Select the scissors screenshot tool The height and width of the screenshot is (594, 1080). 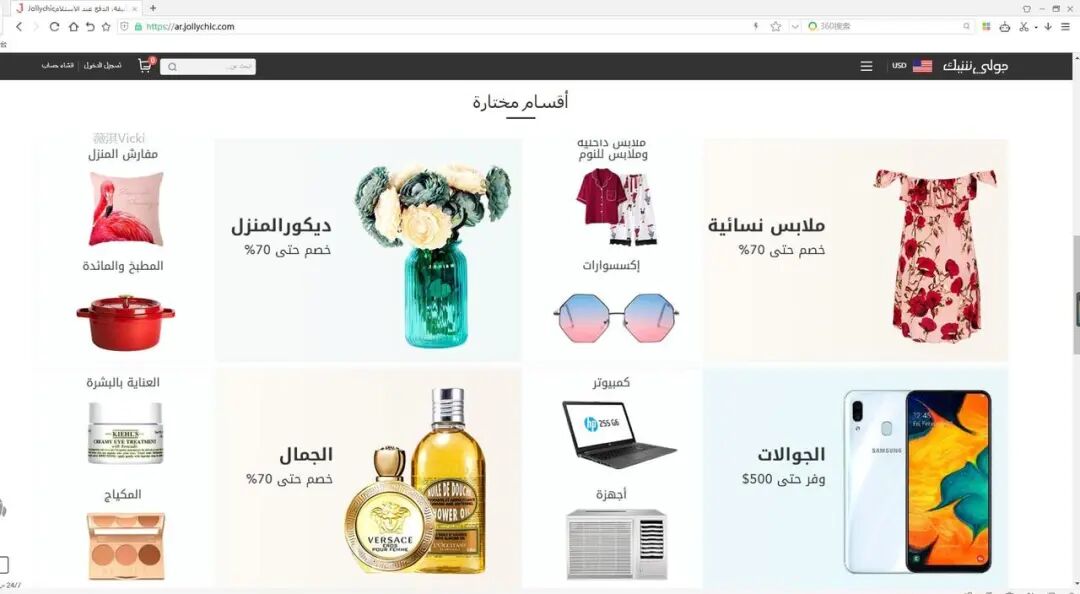(x=1024, y=26)
